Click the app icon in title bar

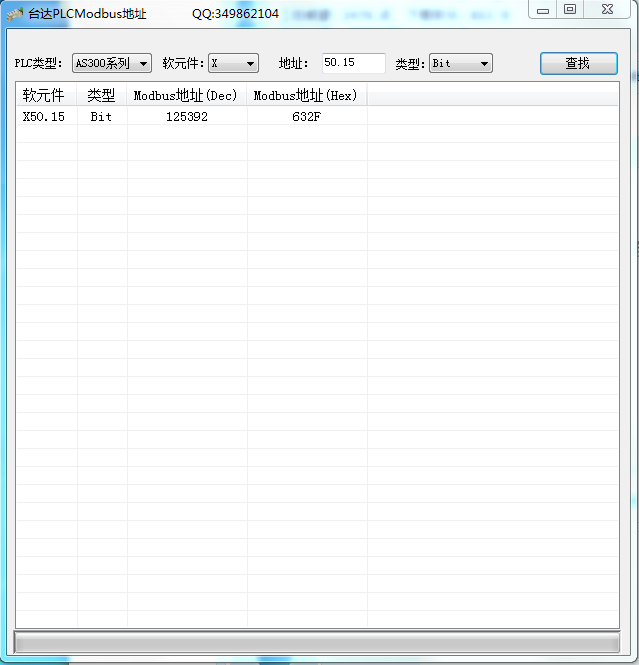click(15, 14)
